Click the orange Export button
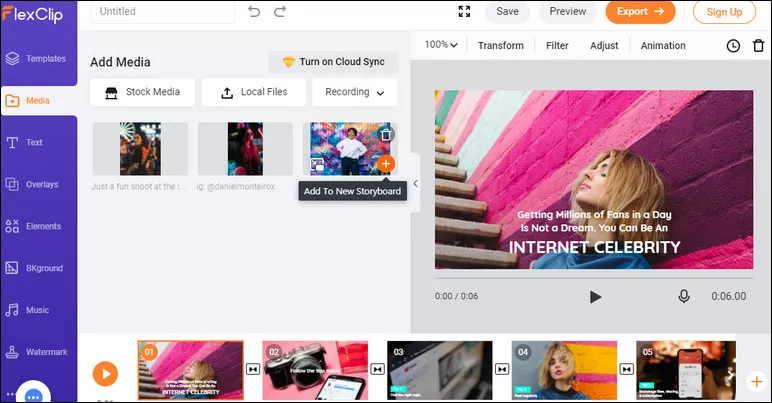 click(640, 11)
